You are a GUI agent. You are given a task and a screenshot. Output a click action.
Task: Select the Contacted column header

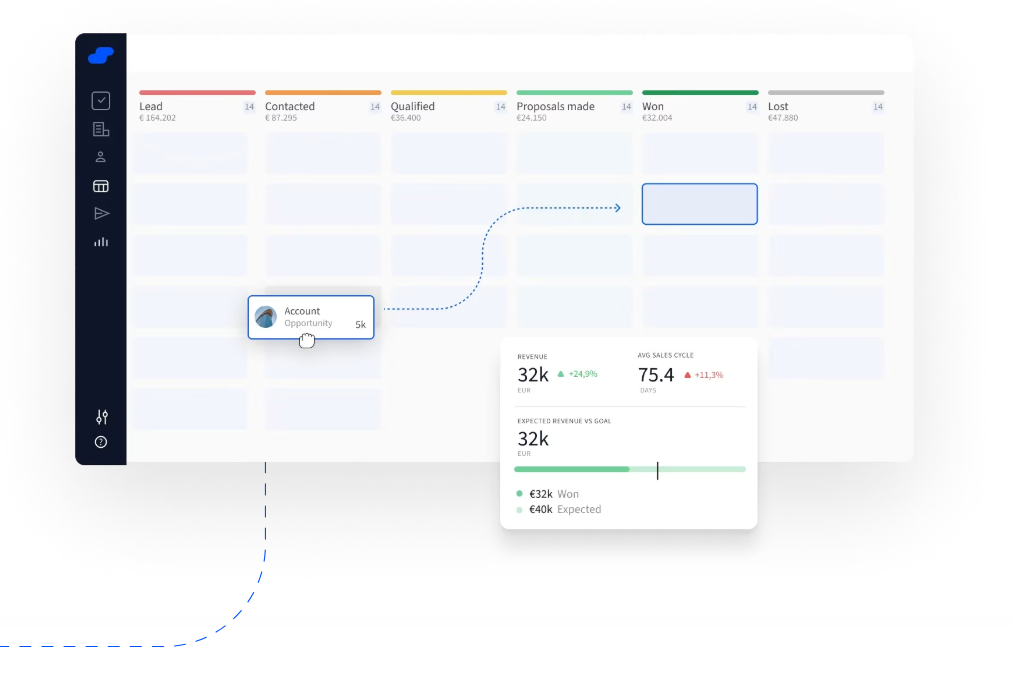[x=290, y=106]
